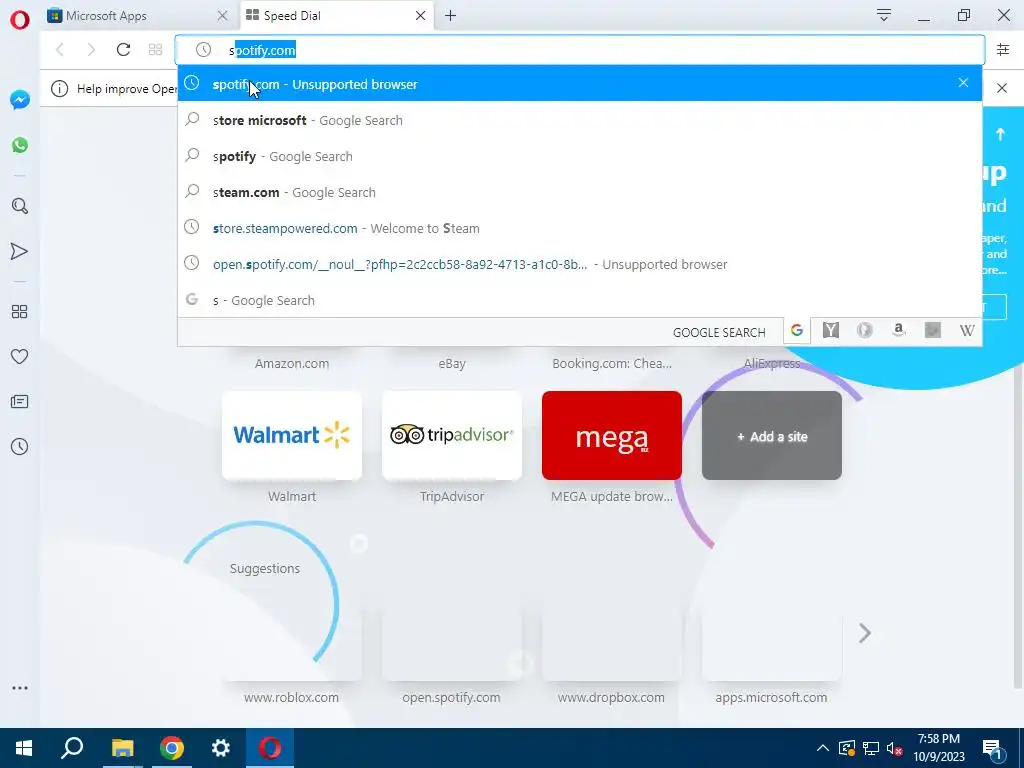Choose store.steampowered.com Welcome to Steam suggestion
Viewport: 1024px width, 768px height.
pos(580,228)
